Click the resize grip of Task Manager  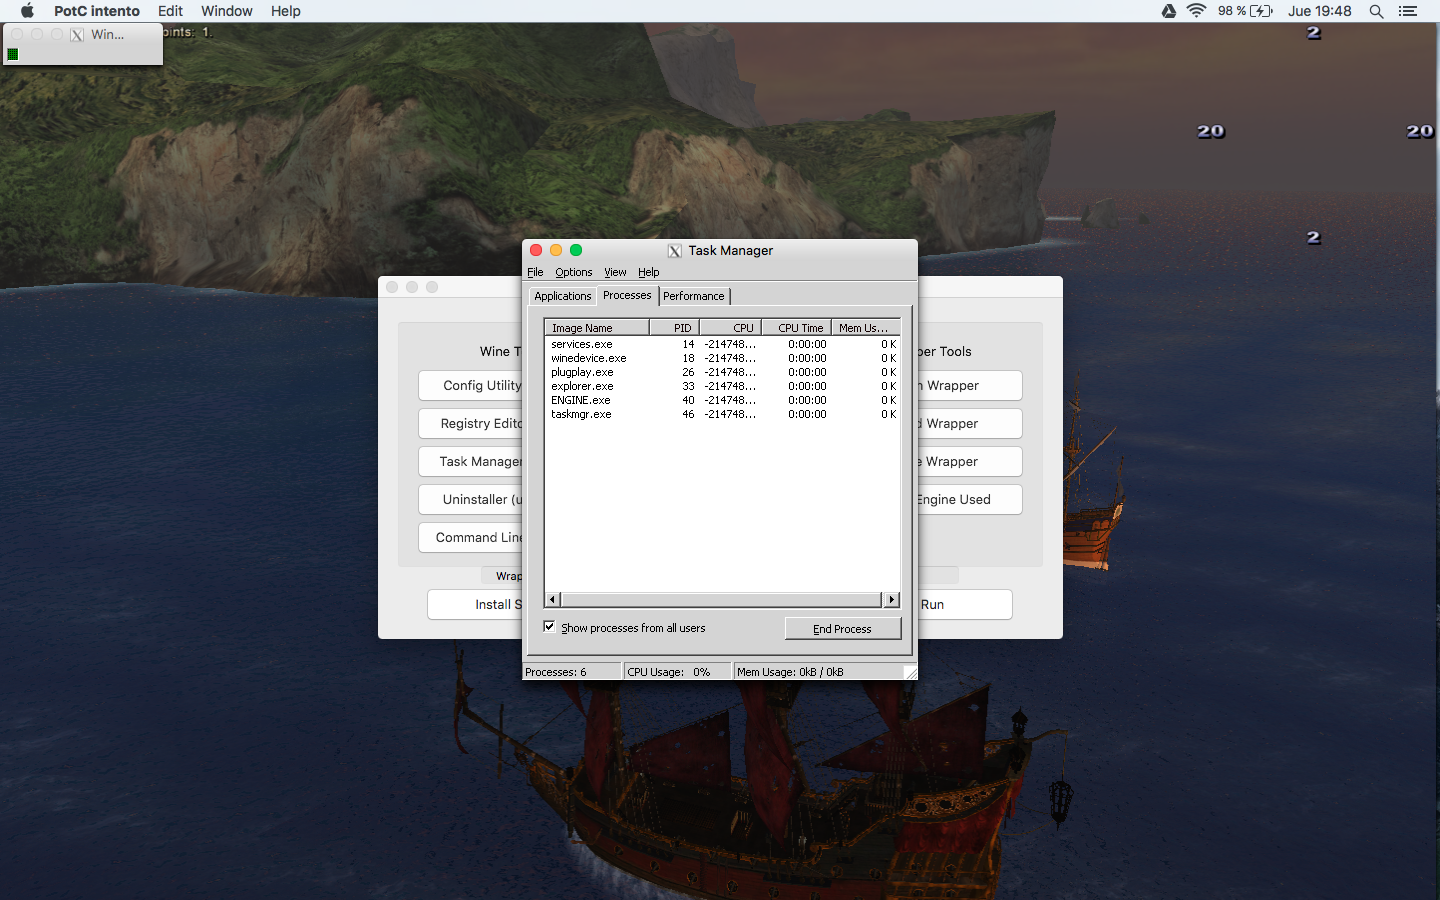click(910, 673)
